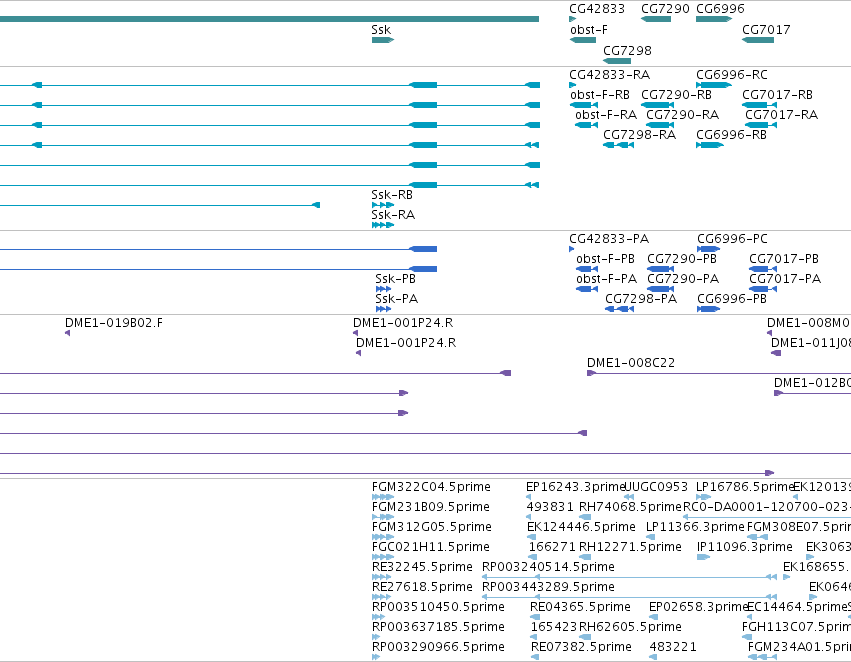The height and width of the screenshot is (662, 851).
Task: Open the CG7017 gene feature
Action: [758, 40]
